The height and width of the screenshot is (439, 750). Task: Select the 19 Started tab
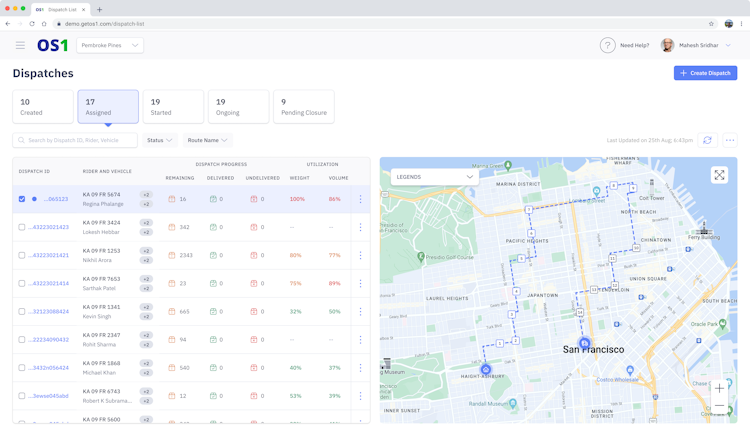[x=173, y=107]
